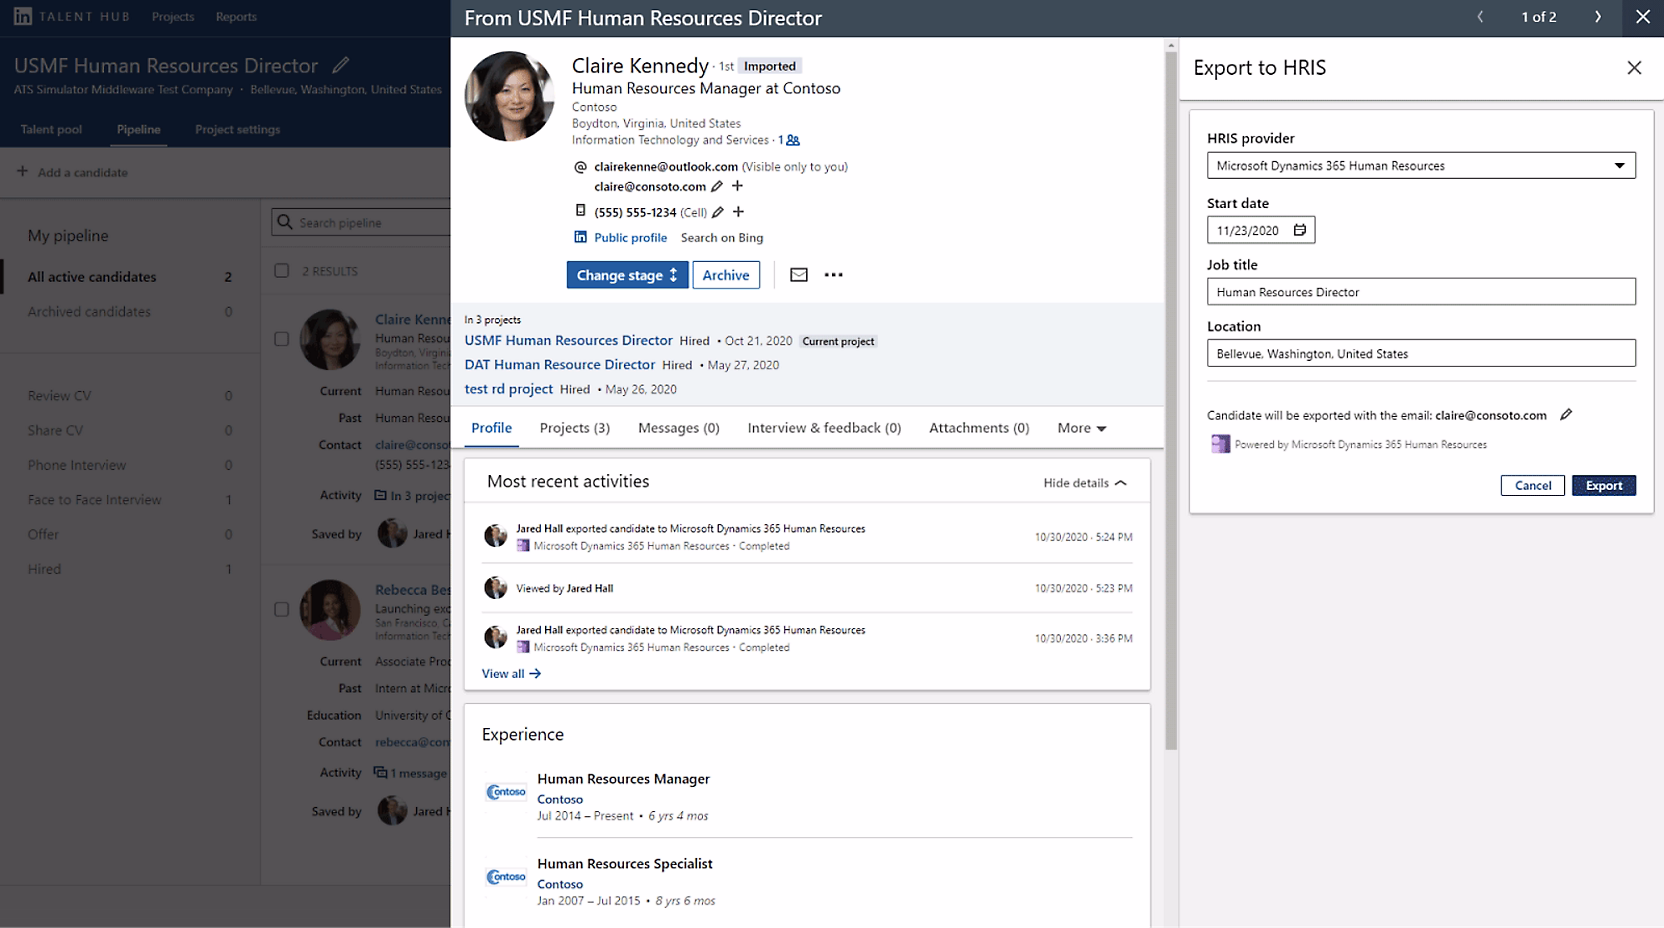This screenshot has width=1664, height=928.
Task: Edit the claire@consoto.com email with pencil icon
Action: click(x=716, y=187)
